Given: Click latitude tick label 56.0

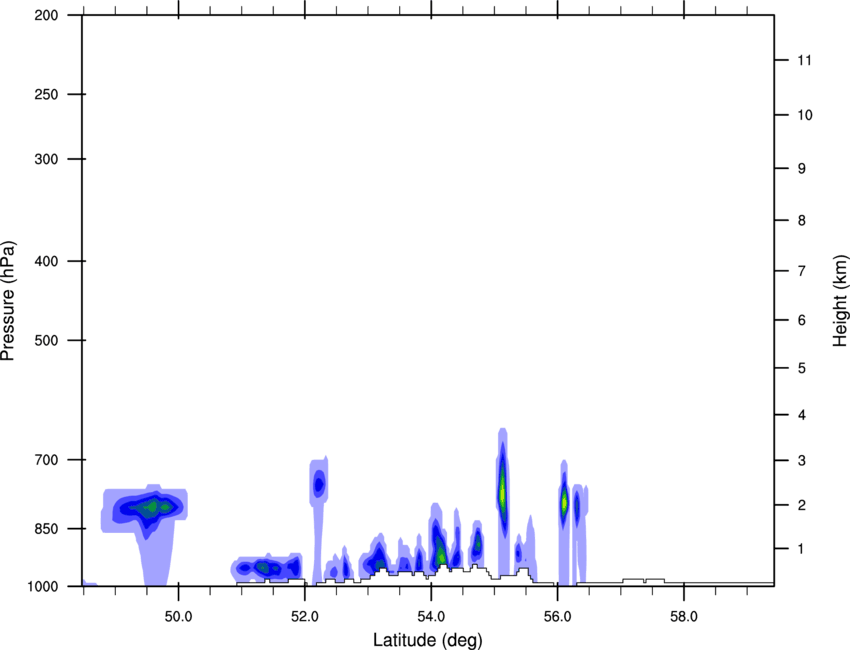Looking at the screenshot, I should (x=557, y=617).
